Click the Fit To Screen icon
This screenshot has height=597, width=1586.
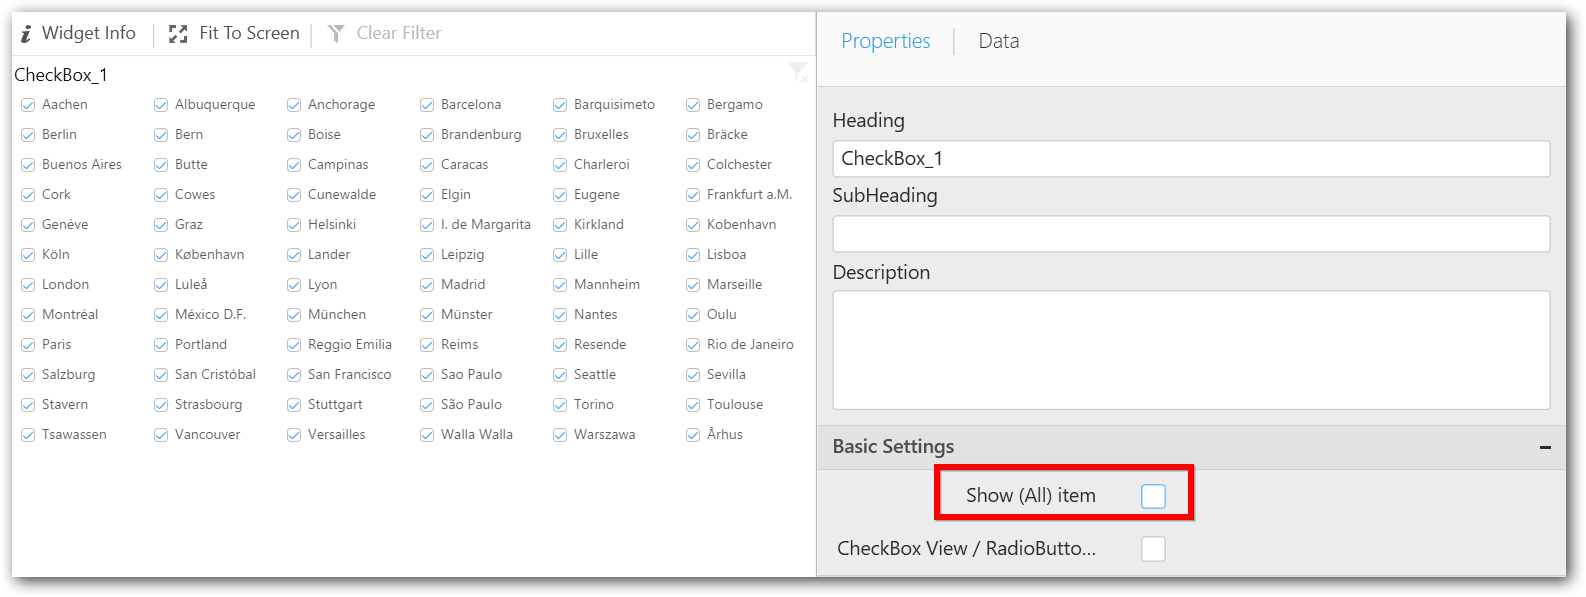click(178, 34)
